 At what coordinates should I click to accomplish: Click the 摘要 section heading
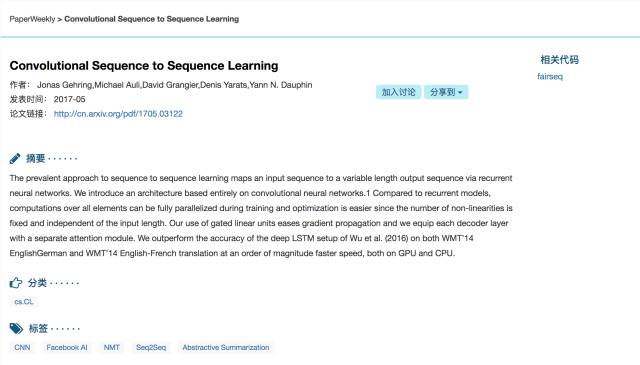coord(36,158)
